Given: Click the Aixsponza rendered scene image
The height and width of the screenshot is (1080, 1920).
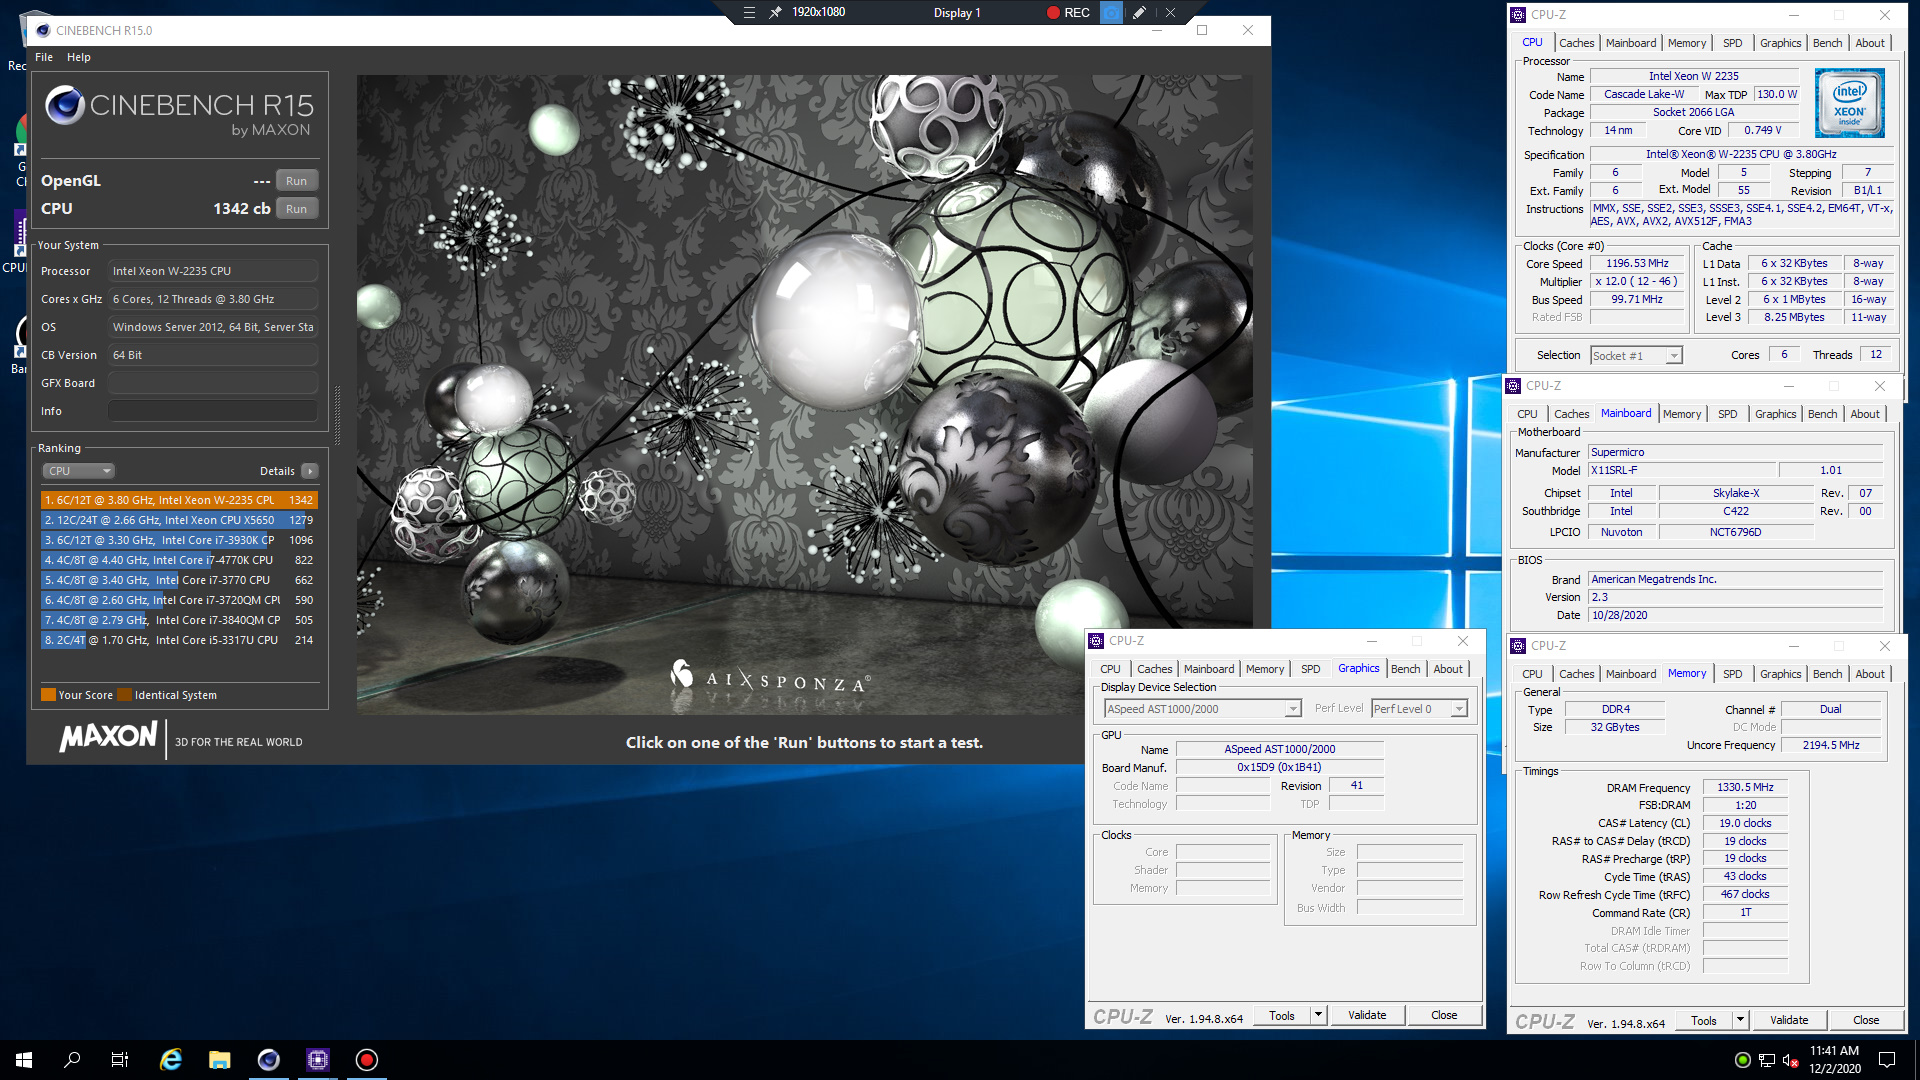Looking at the screenshot, I should click(x=805, y=395).
